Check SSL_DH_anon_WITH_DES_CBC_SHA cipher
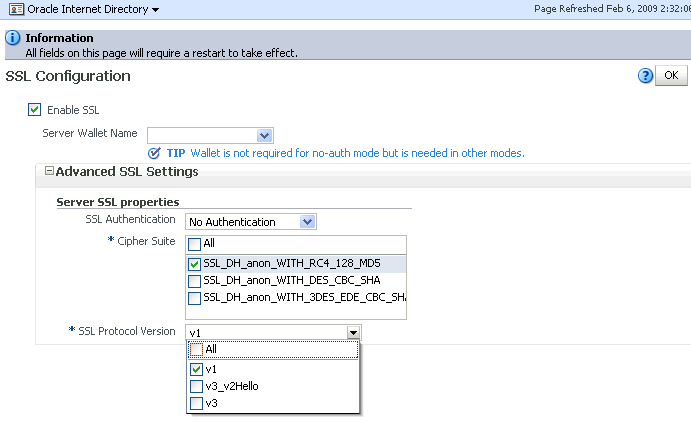The image size is (691, 422). click(194, 281)
